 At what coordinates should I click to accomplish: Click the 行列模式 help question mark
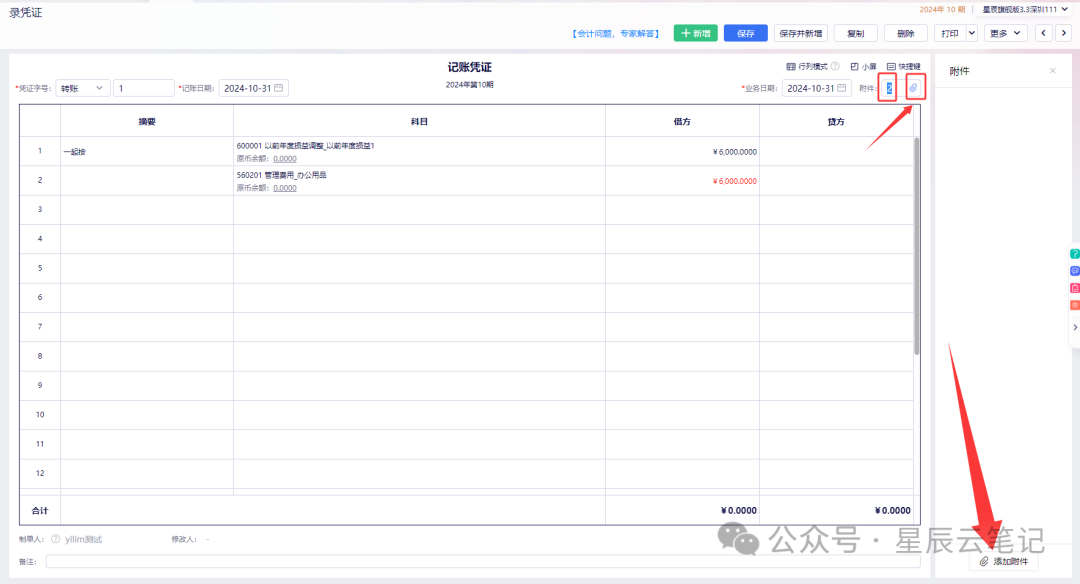[835, 66]
